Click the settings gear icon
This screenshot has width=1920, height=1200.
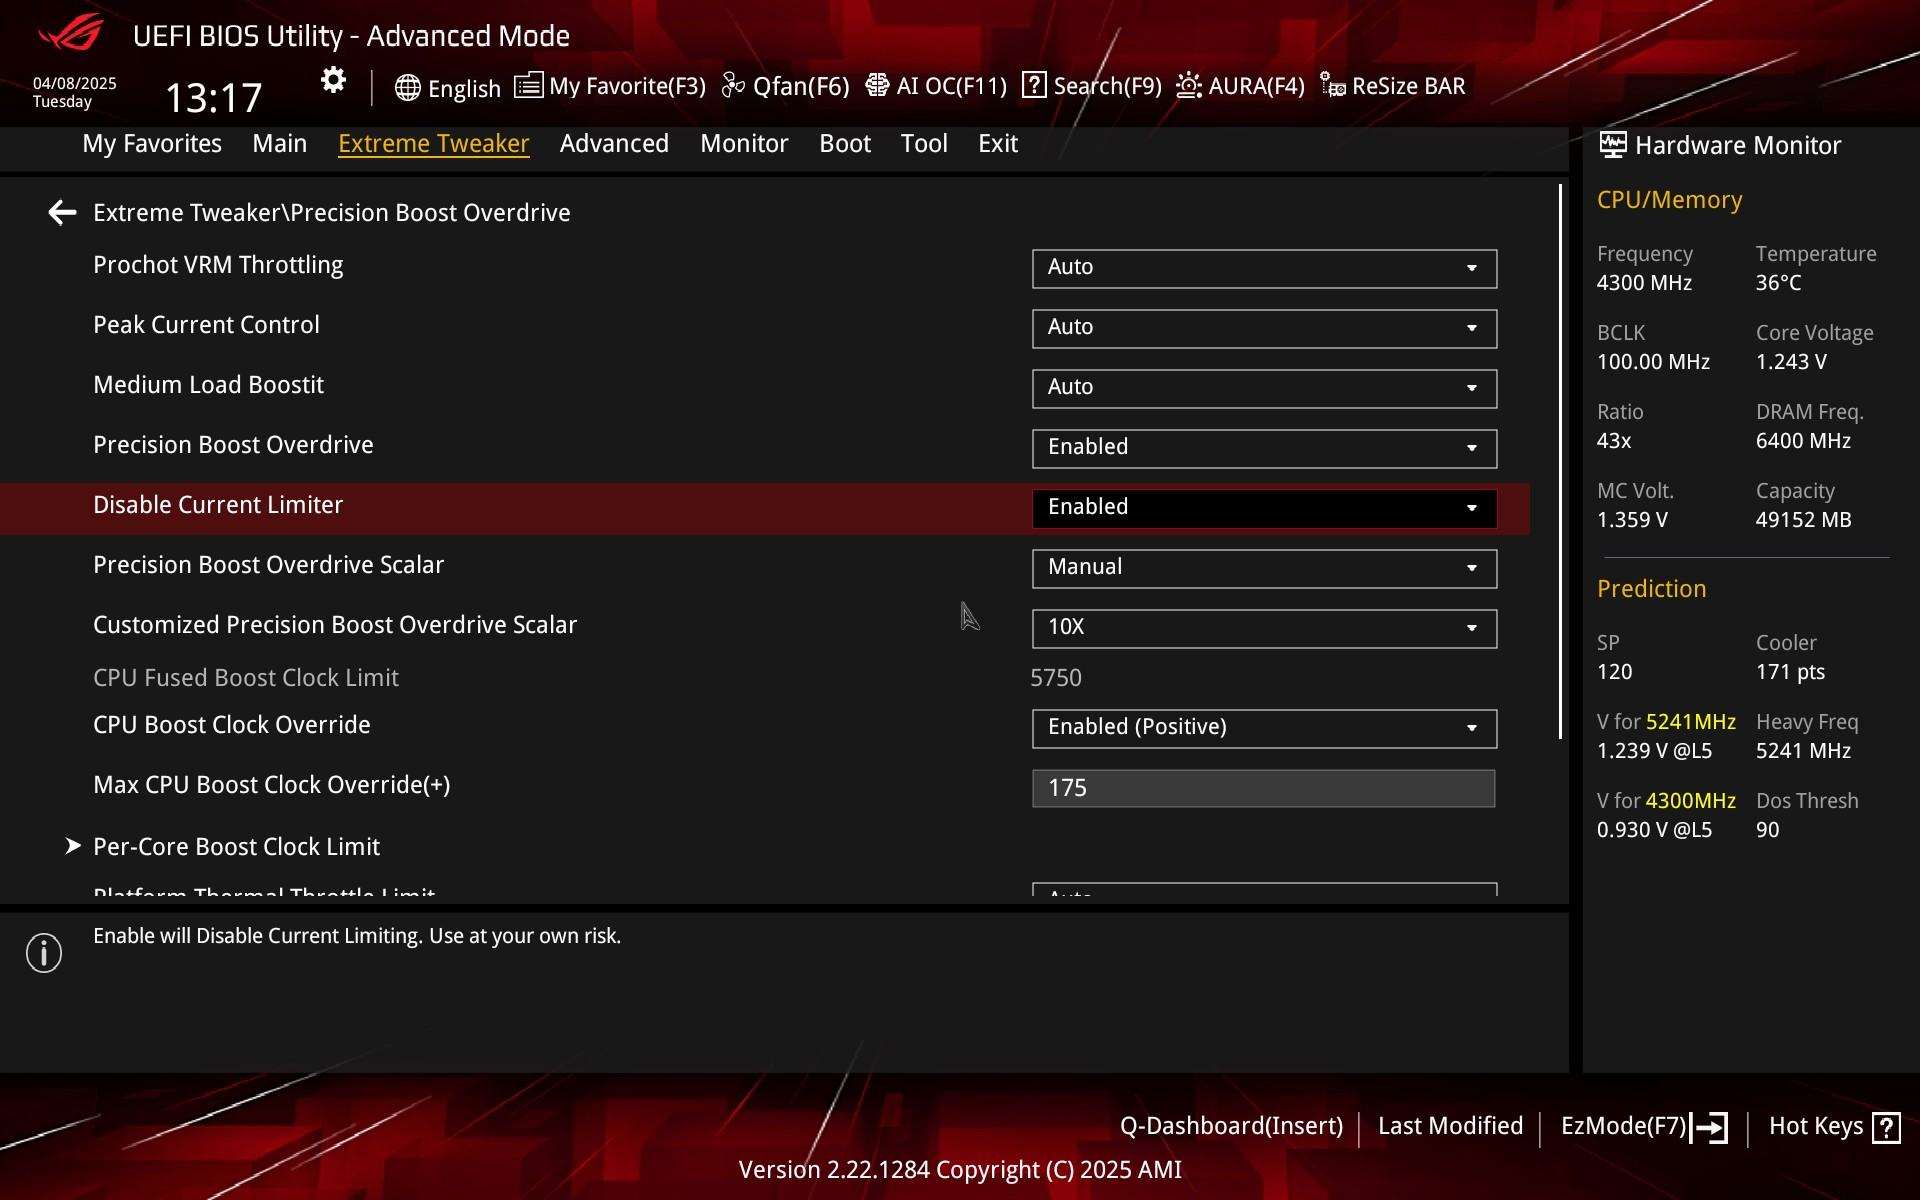333,81
